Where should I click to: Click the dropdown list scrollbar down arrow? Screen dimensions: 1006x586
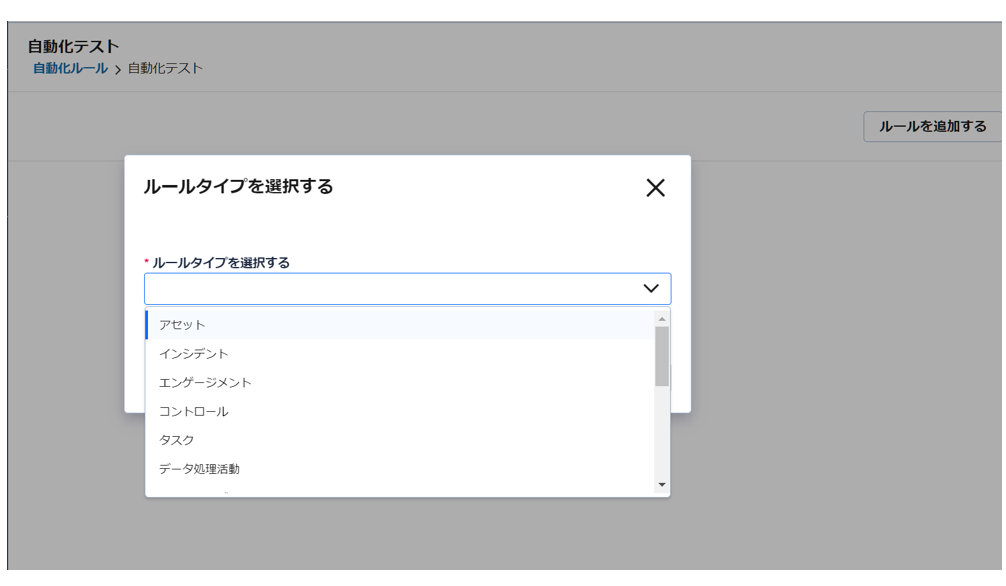(x=662, y=485)
